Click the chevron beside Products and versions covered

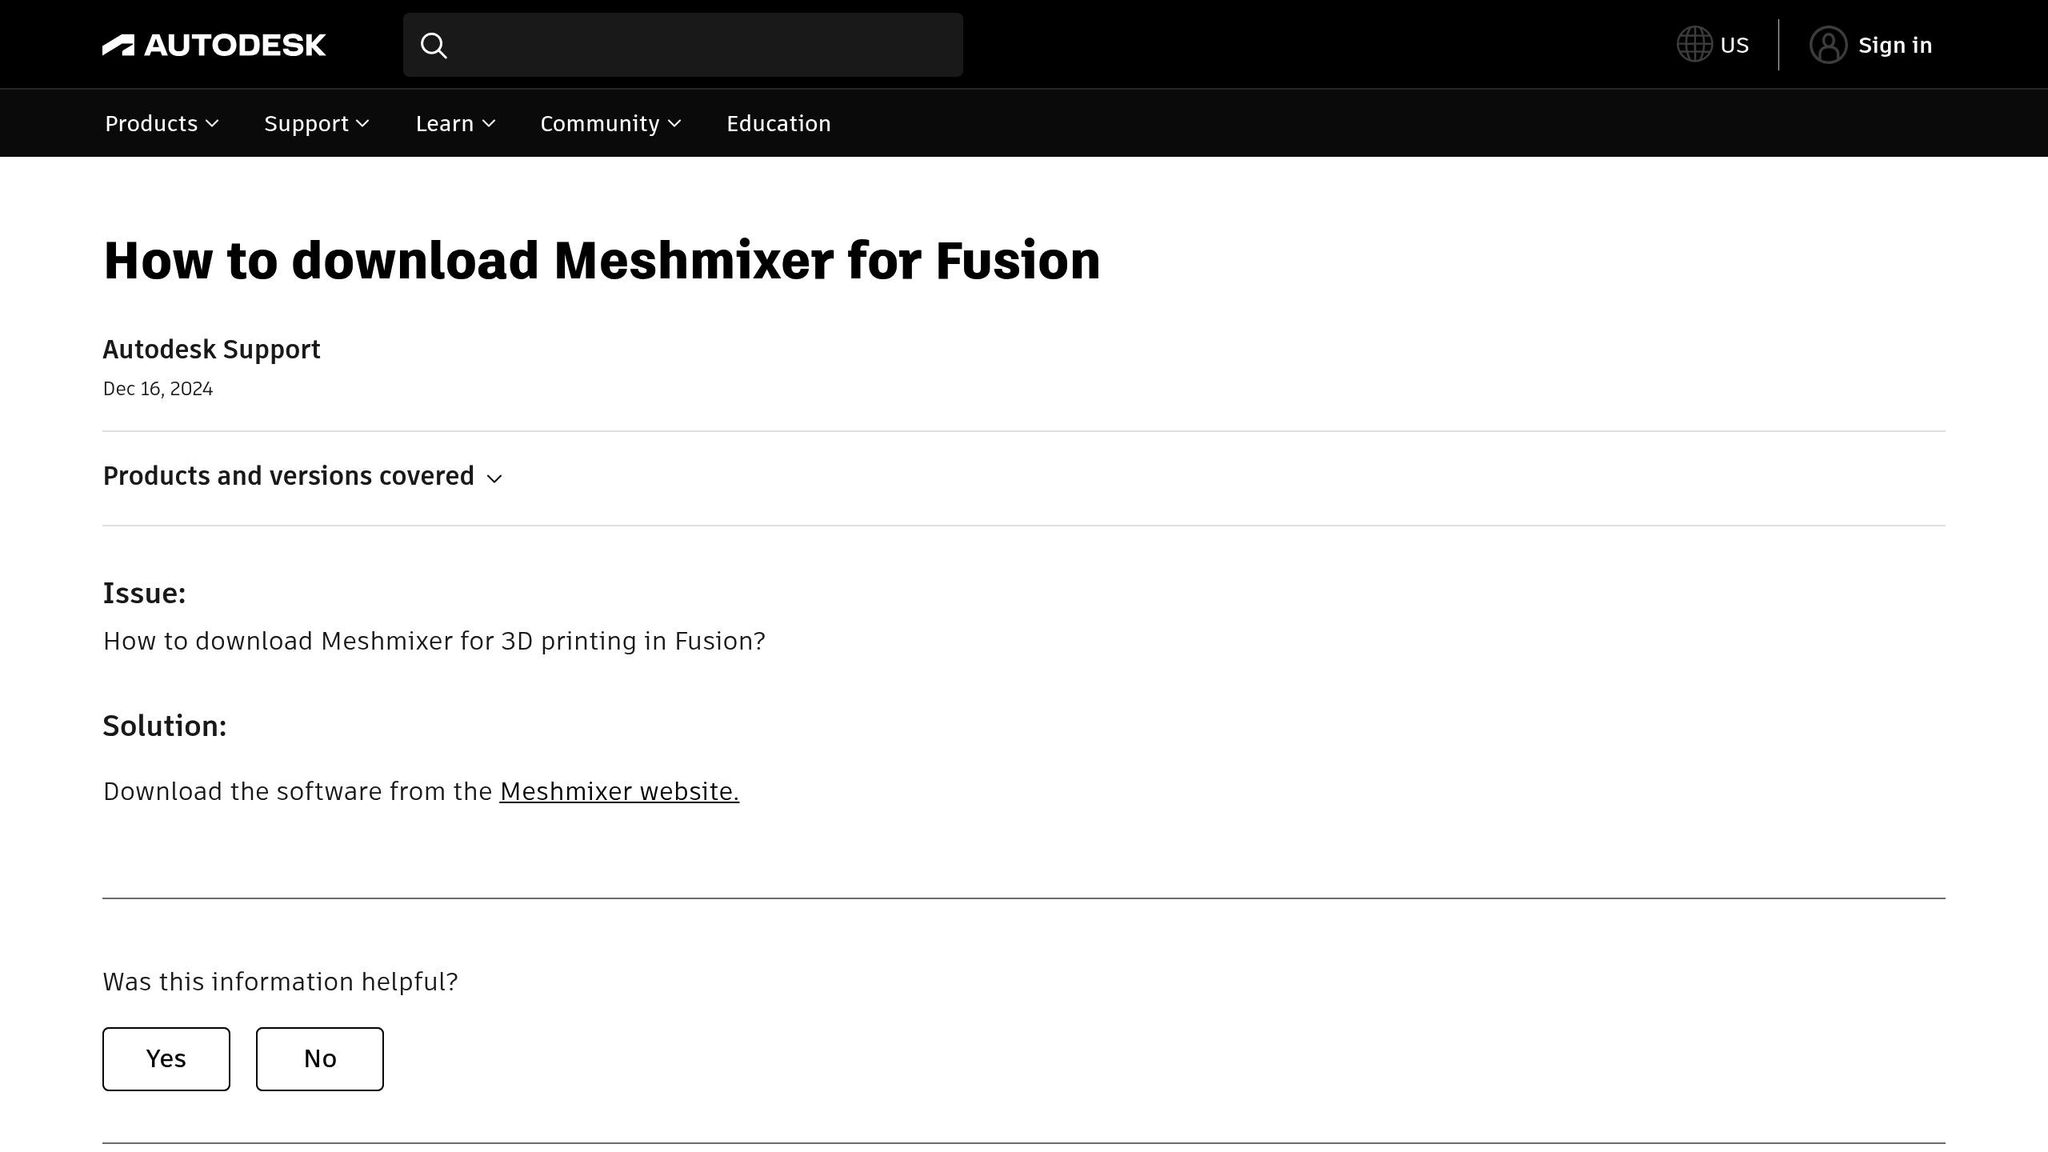[x=494, y=479]
